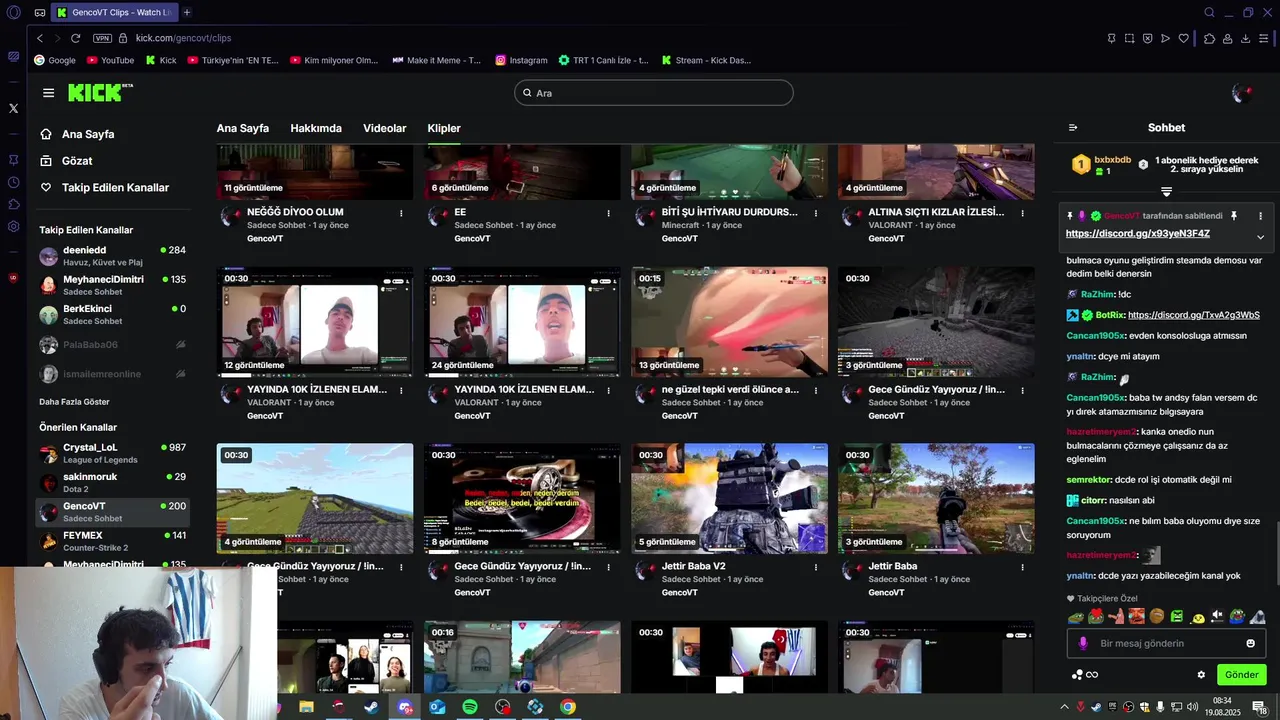Collapse the chat panel with arrow icon

(1073, 128)
